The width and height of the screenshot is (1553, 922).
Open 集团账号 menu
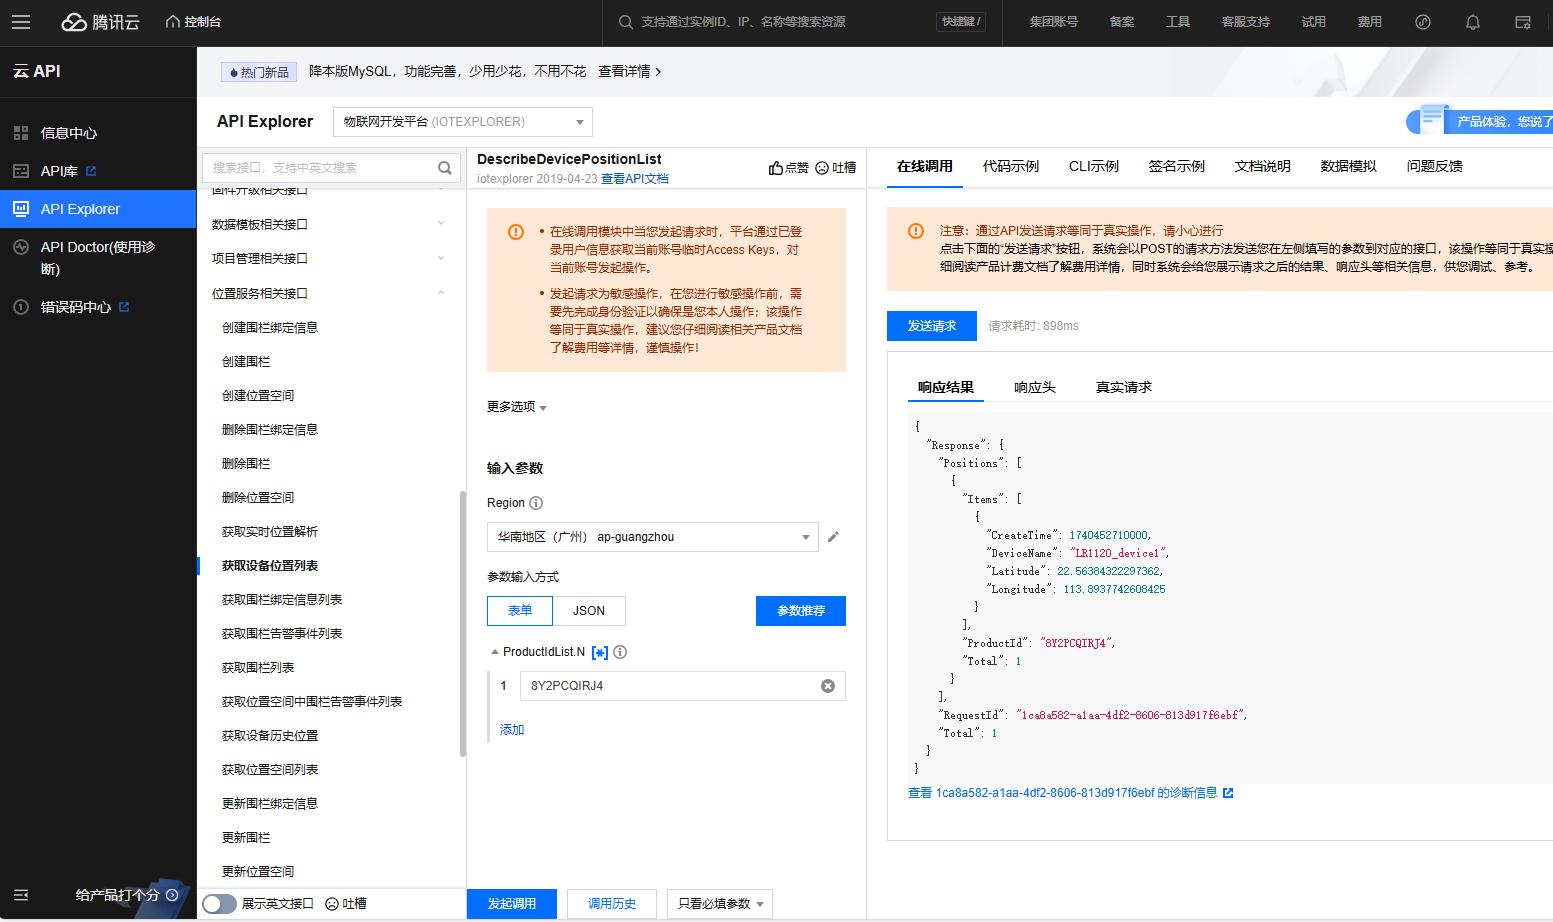[x=1054, y=22]
